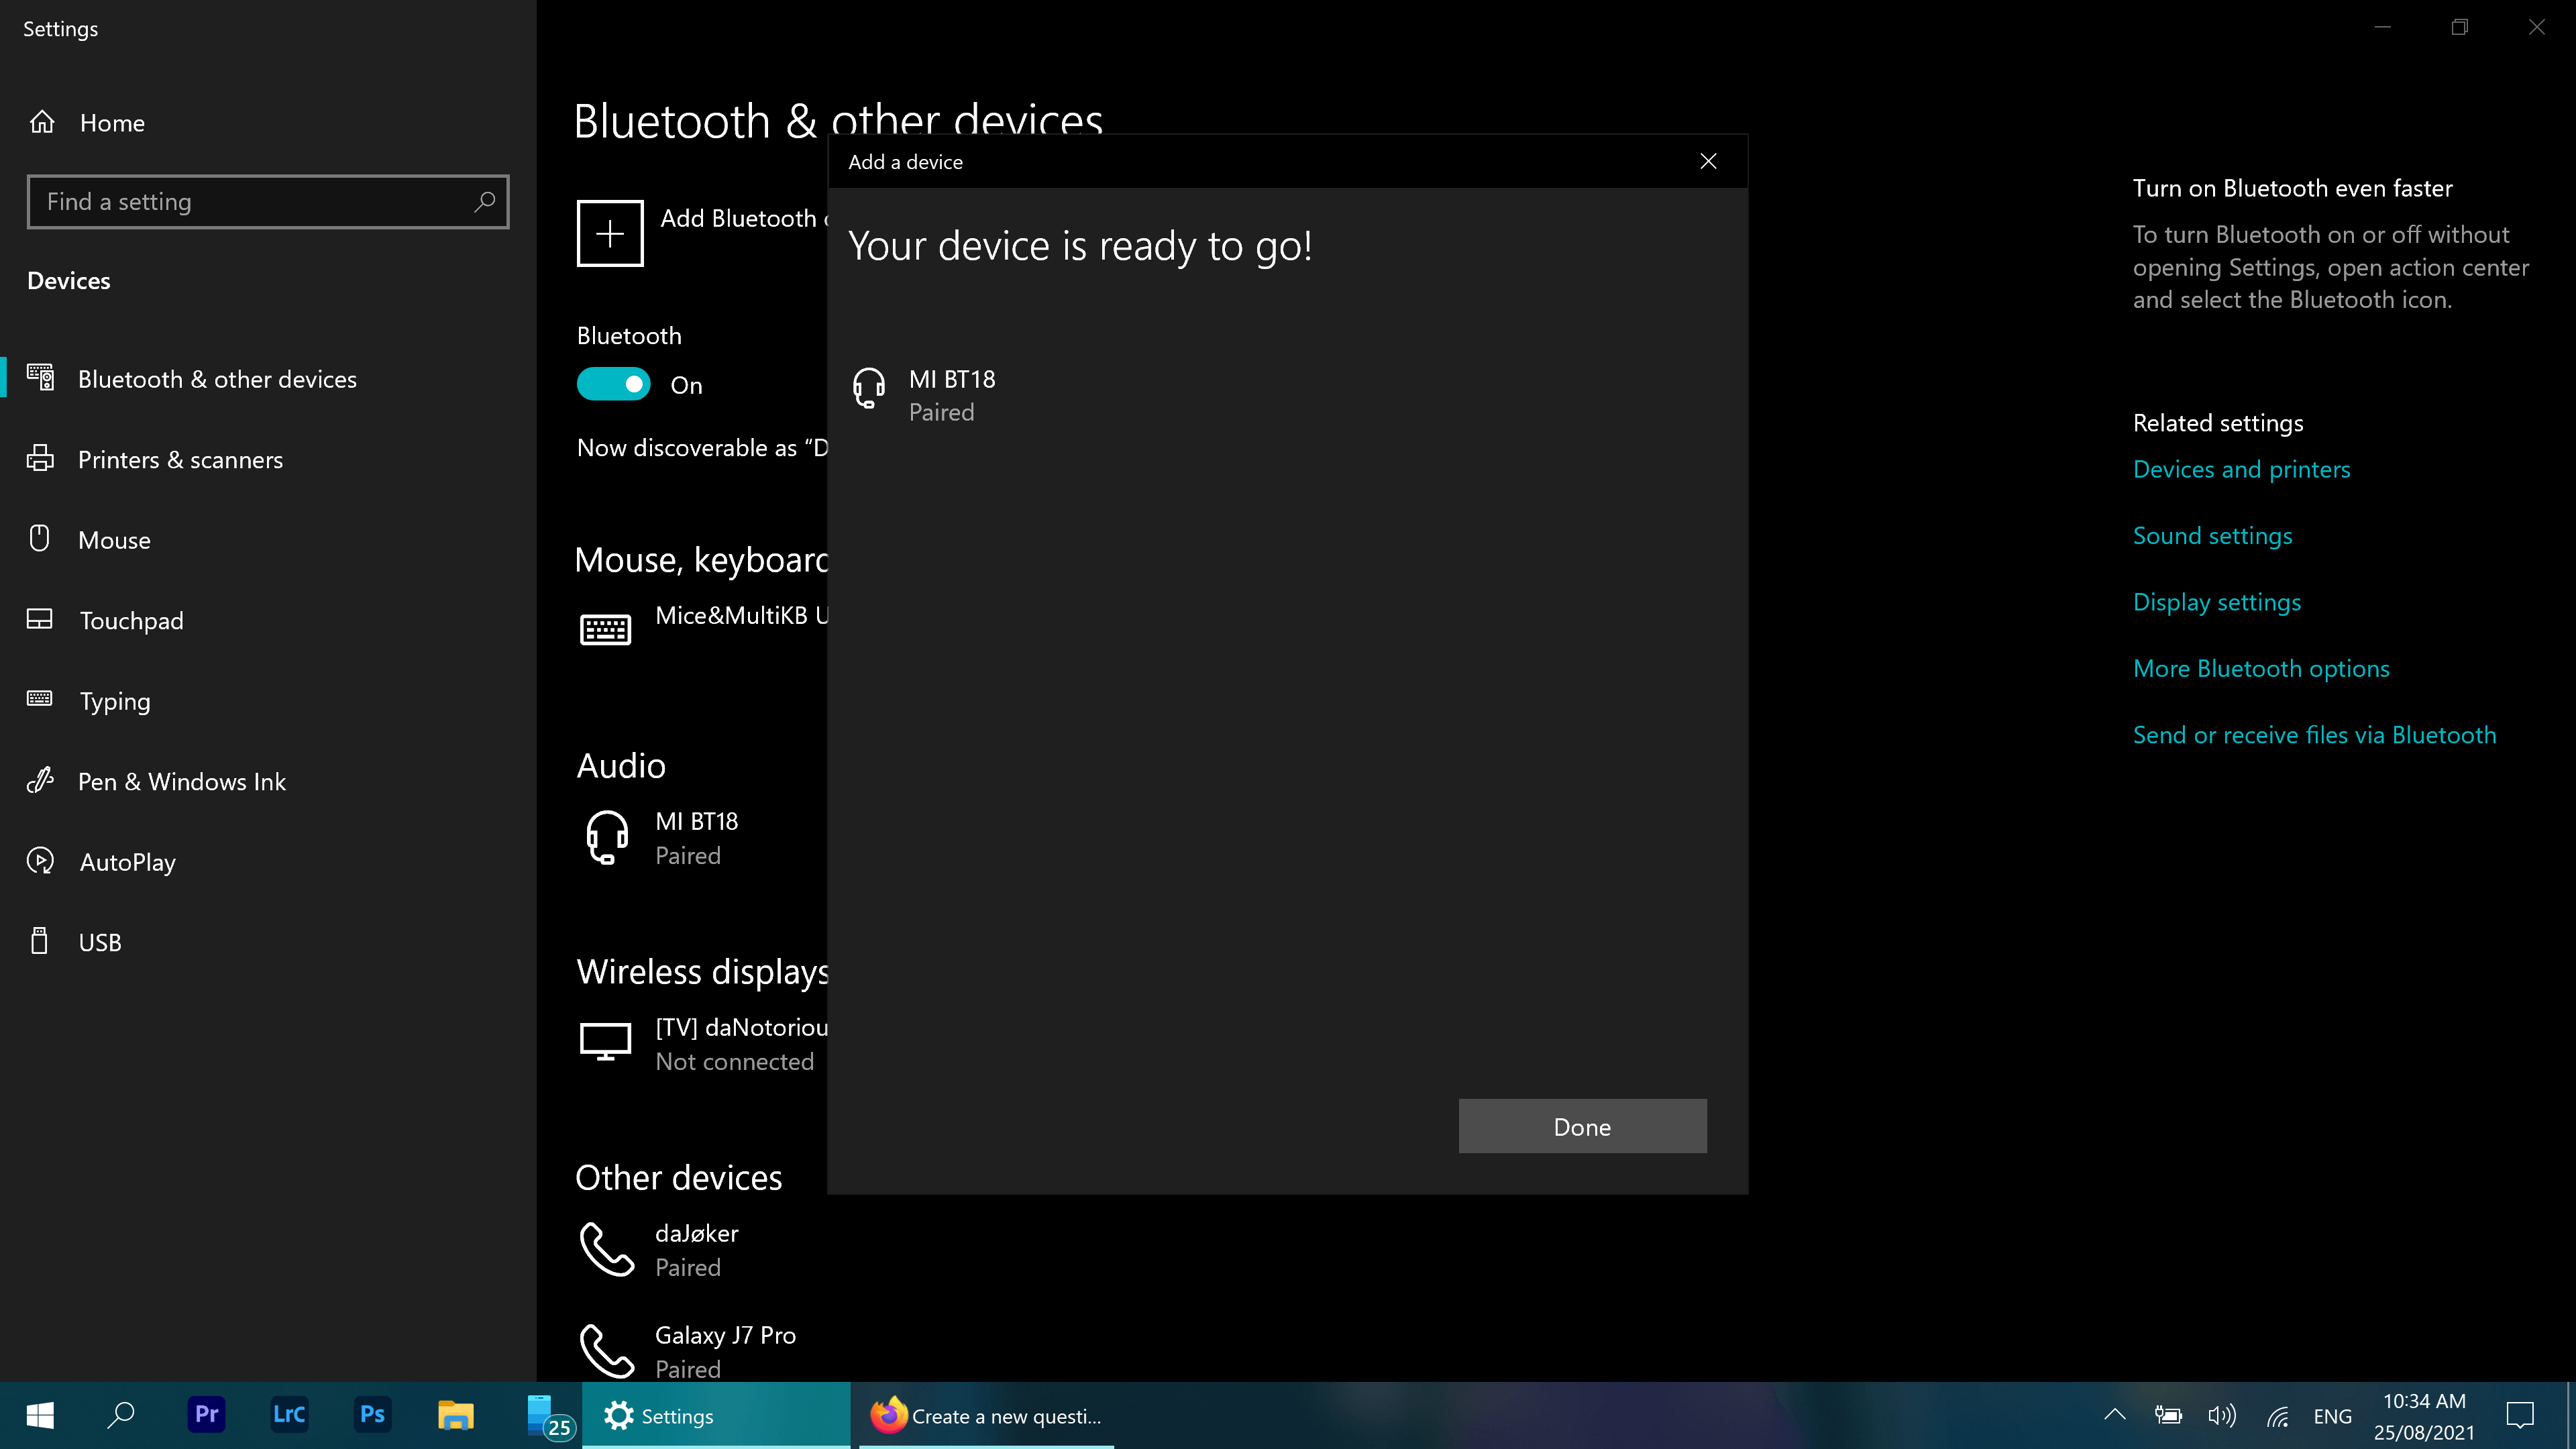The width and height of the screenshot is (2576, 1449).
Task: Open the Display settings link
Action: pos(2217,602)
